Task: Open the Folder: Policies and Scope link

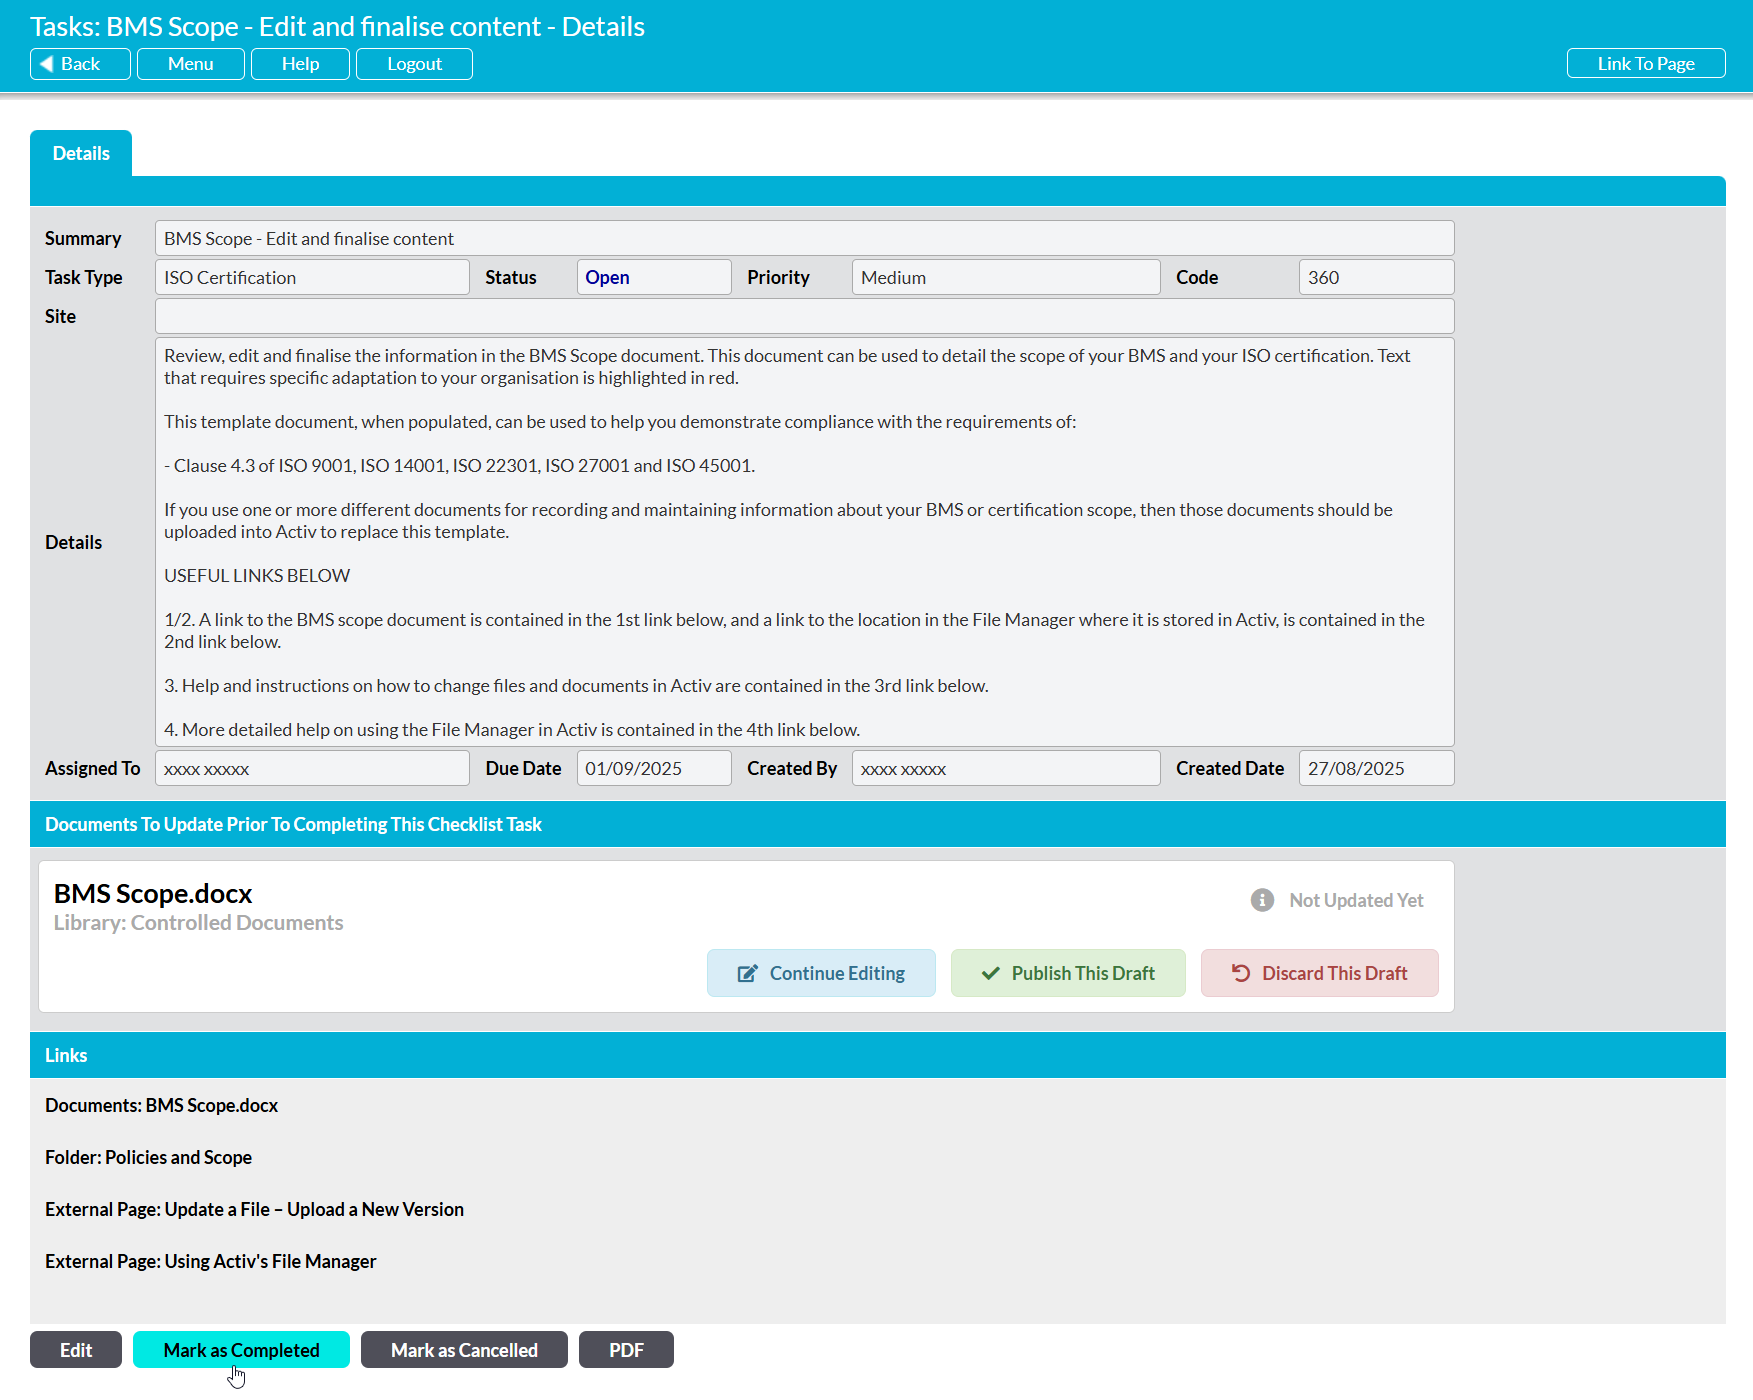Action: pyautogui.click(x=148, y=1158)
